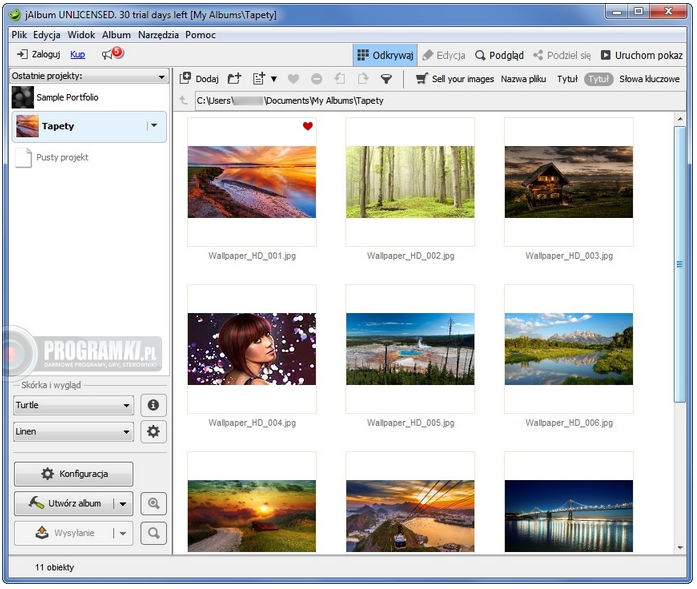
Task: Open the Widok menu
Action: 81,35
